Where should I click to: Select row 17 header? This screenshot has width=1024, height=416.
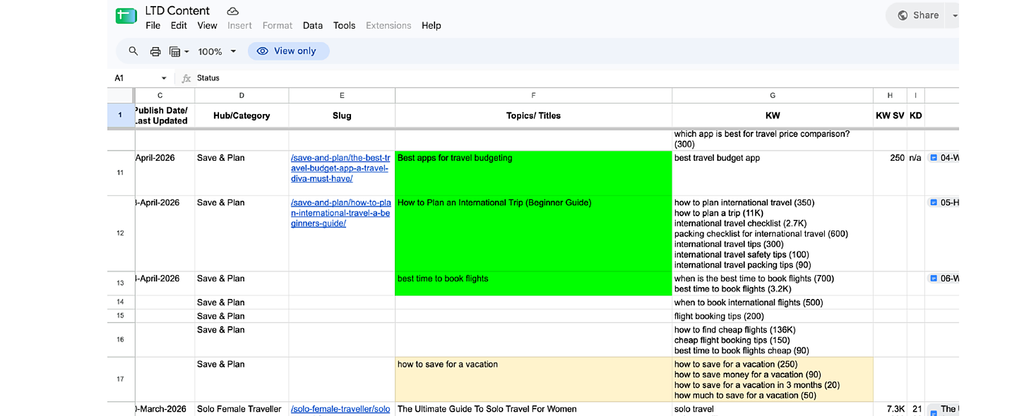click(120, 379)
